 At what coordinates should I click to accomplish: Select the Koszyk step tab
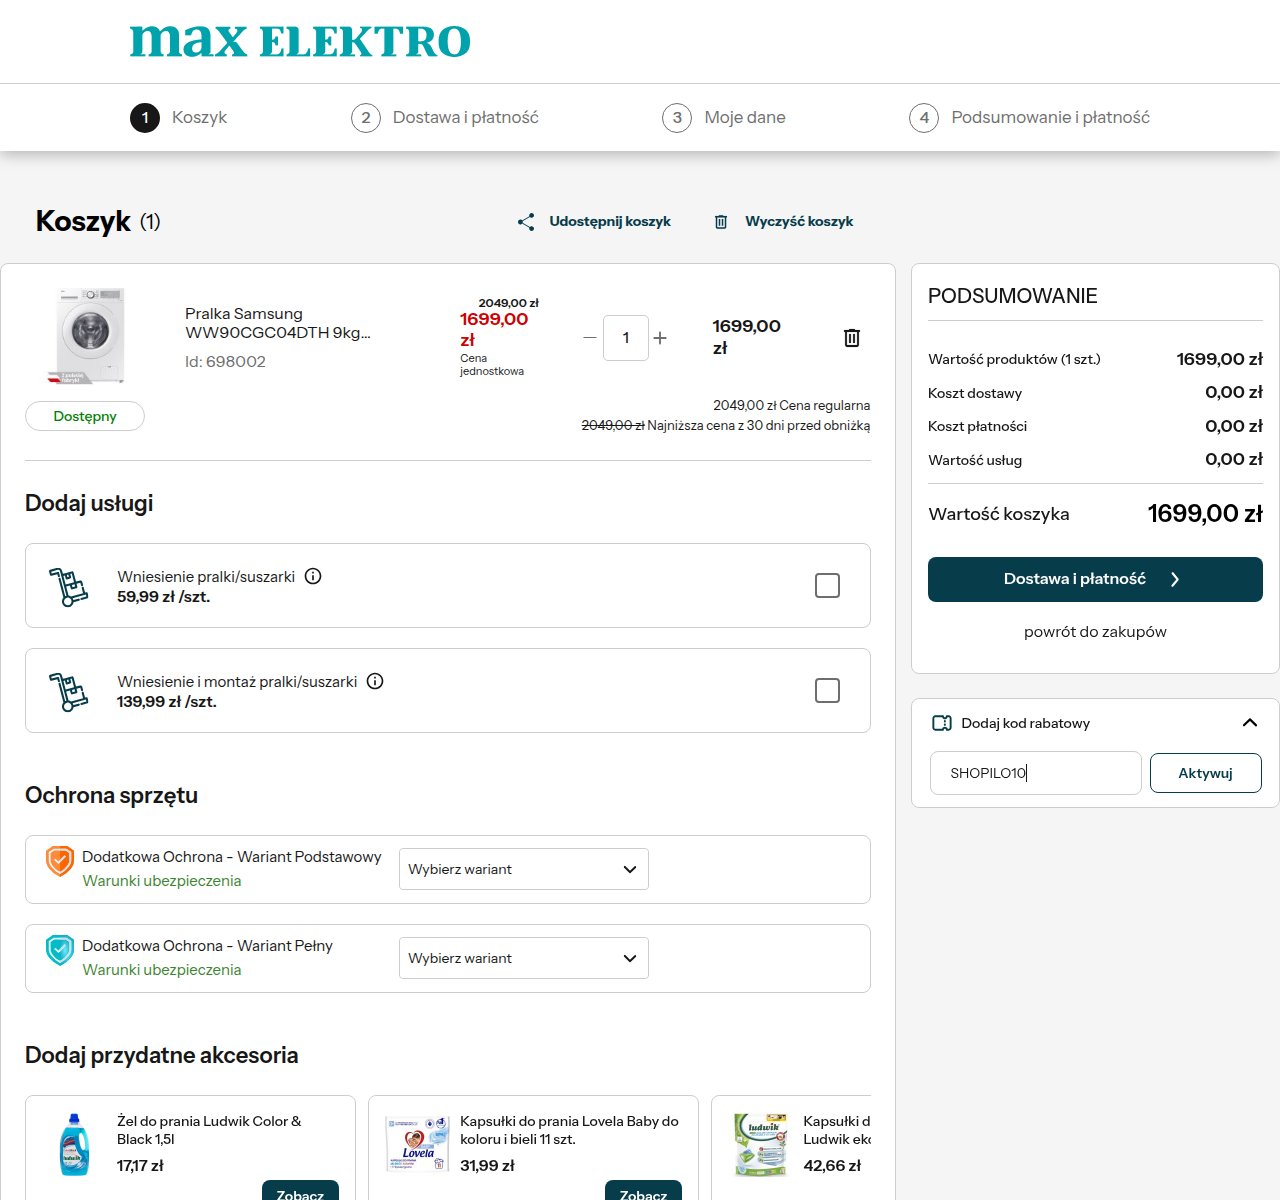(x=179, y=118)
